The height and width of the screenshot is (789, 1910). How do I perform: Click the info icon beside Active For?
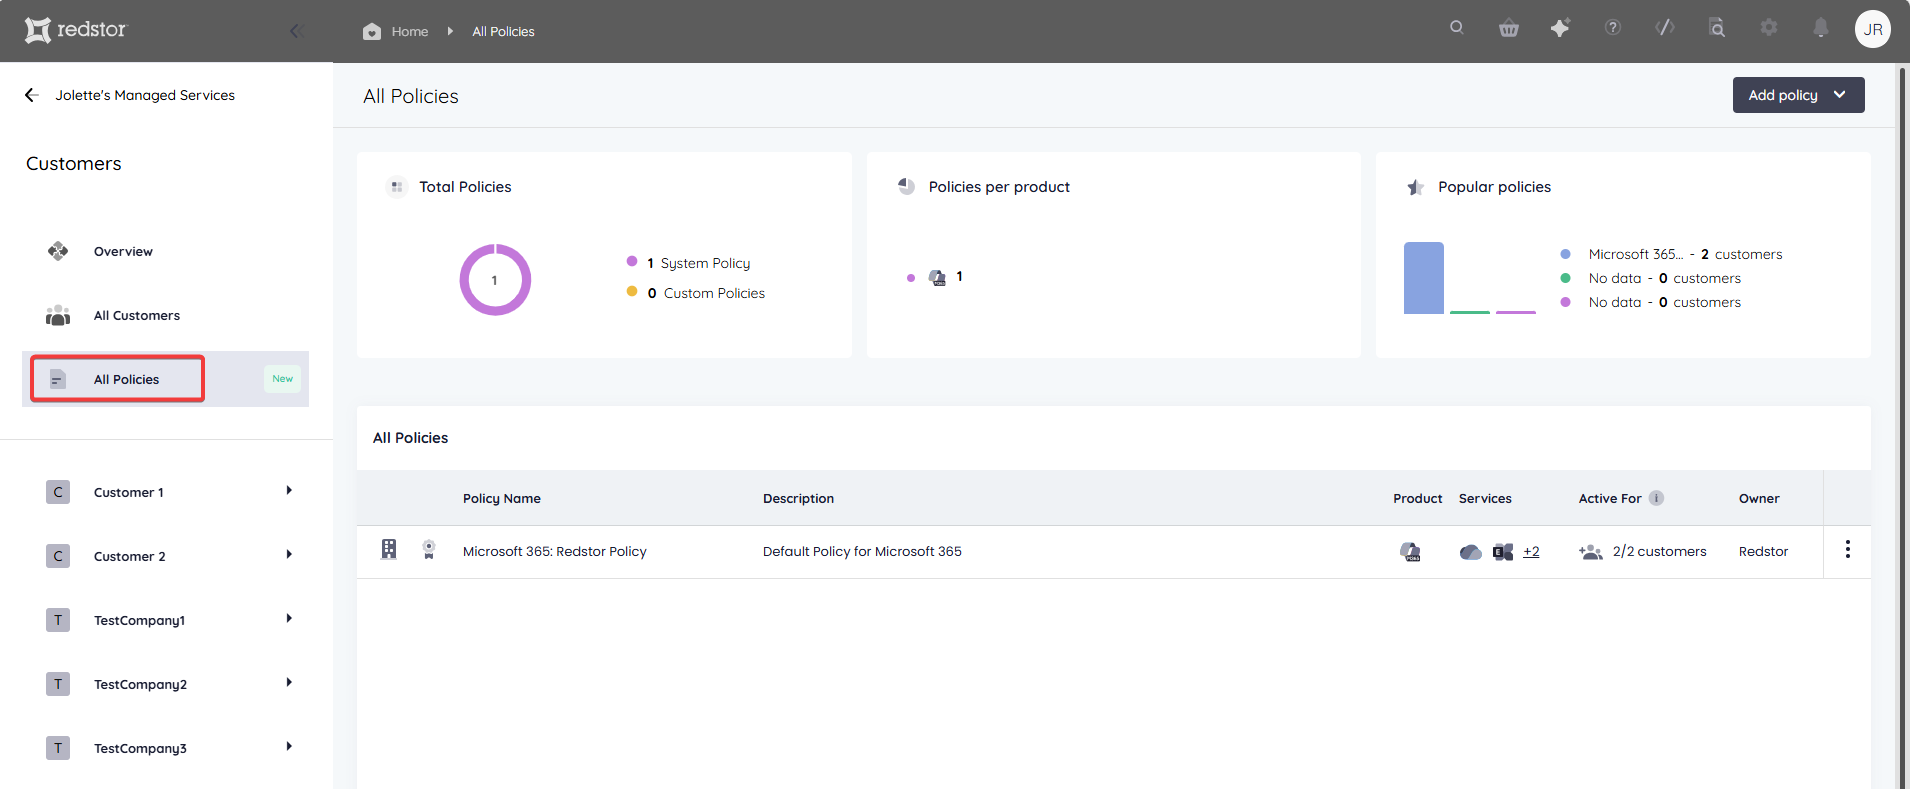(x=1656, y=498)
